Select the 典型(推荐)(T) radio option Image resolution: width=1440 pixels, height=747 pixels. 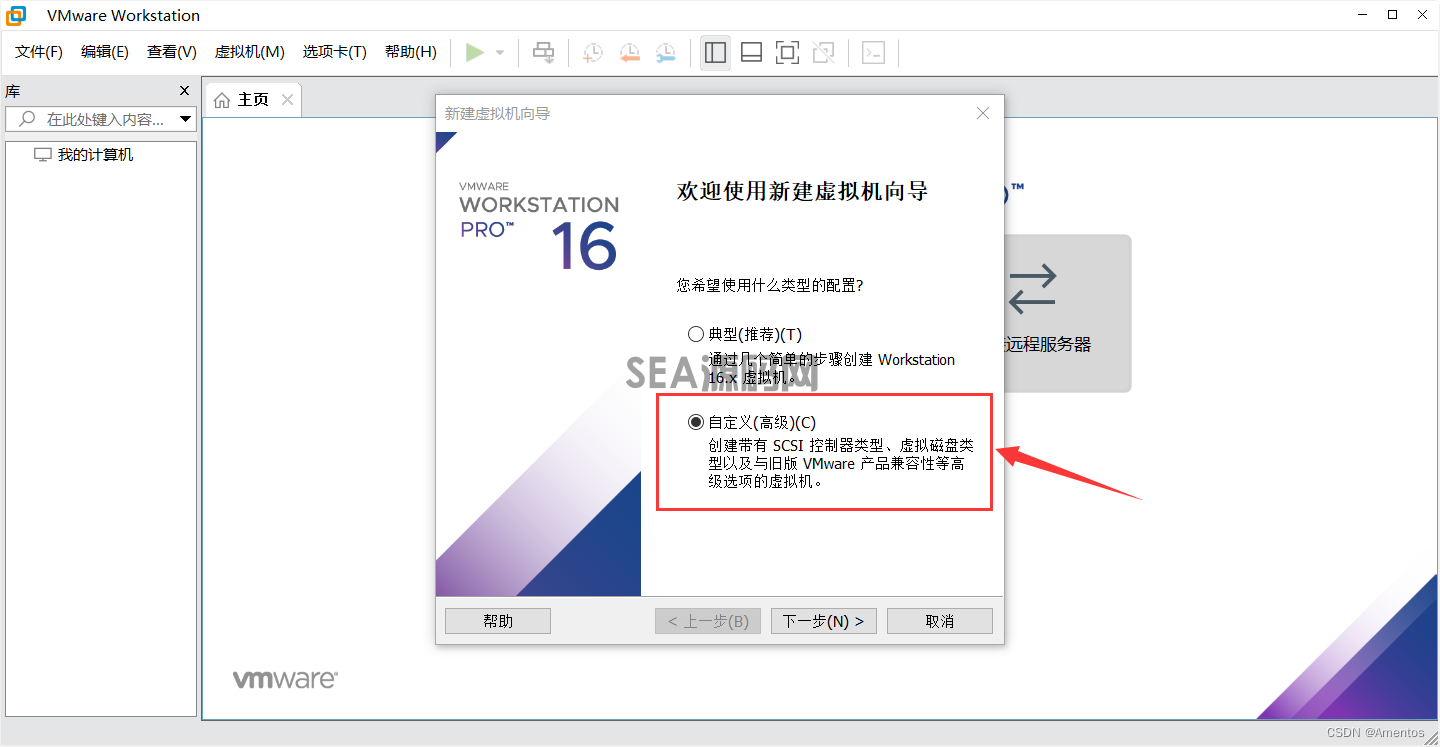(x=696, y=334)
